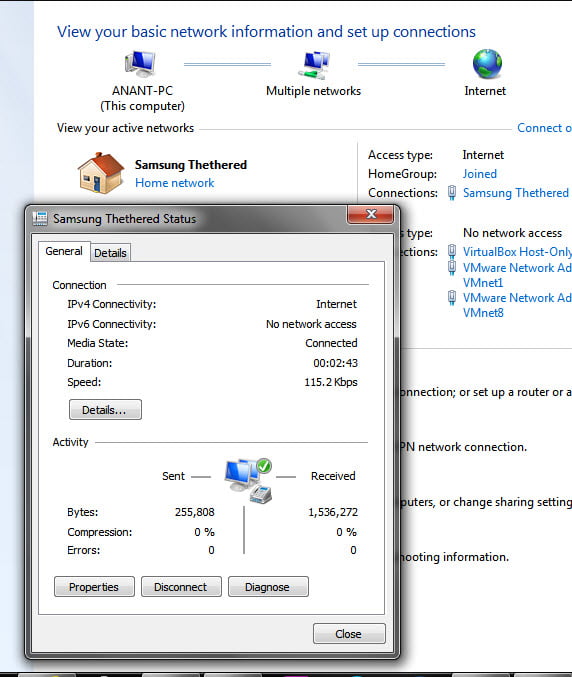
Task: Click the red X to close status dialog
Action: click(371, 214)
